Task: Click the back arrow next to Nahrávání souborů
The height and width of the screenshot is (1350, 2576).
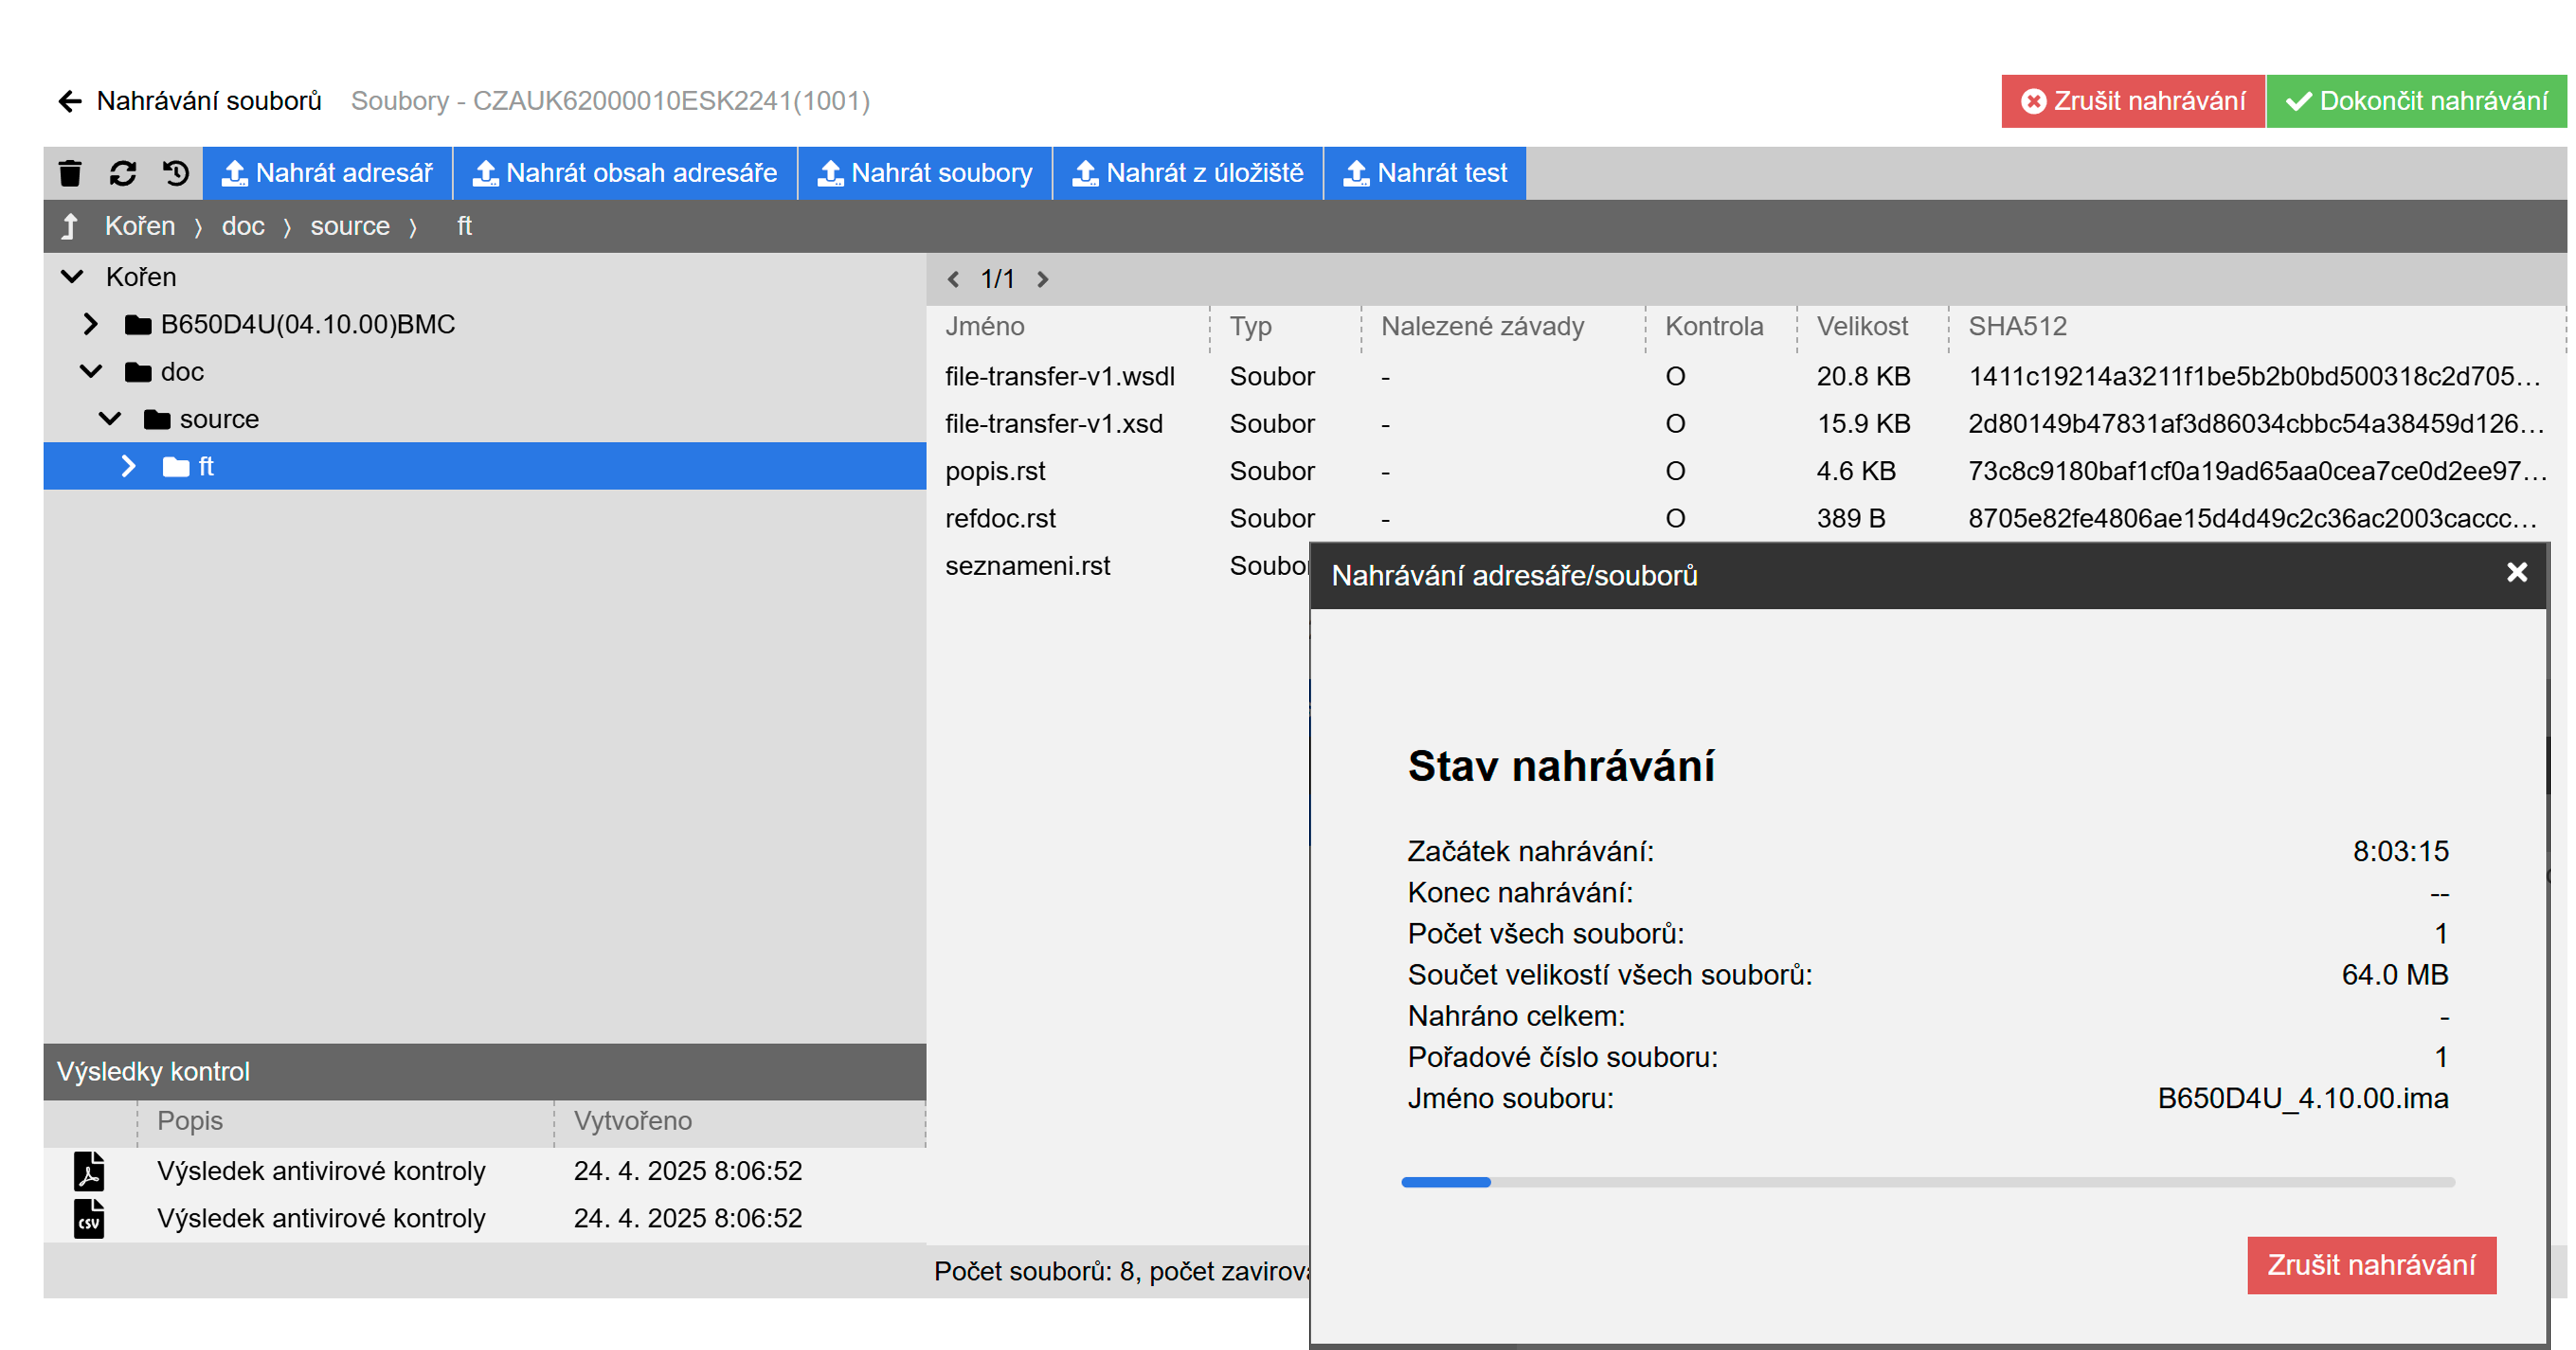Action: coord(69,101)
